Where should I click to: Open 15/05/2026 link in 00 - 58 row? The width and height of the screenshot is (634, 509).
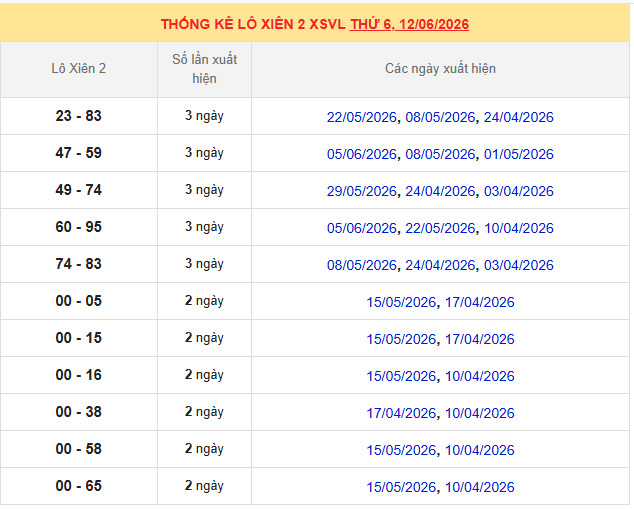[x=401, y=450]
